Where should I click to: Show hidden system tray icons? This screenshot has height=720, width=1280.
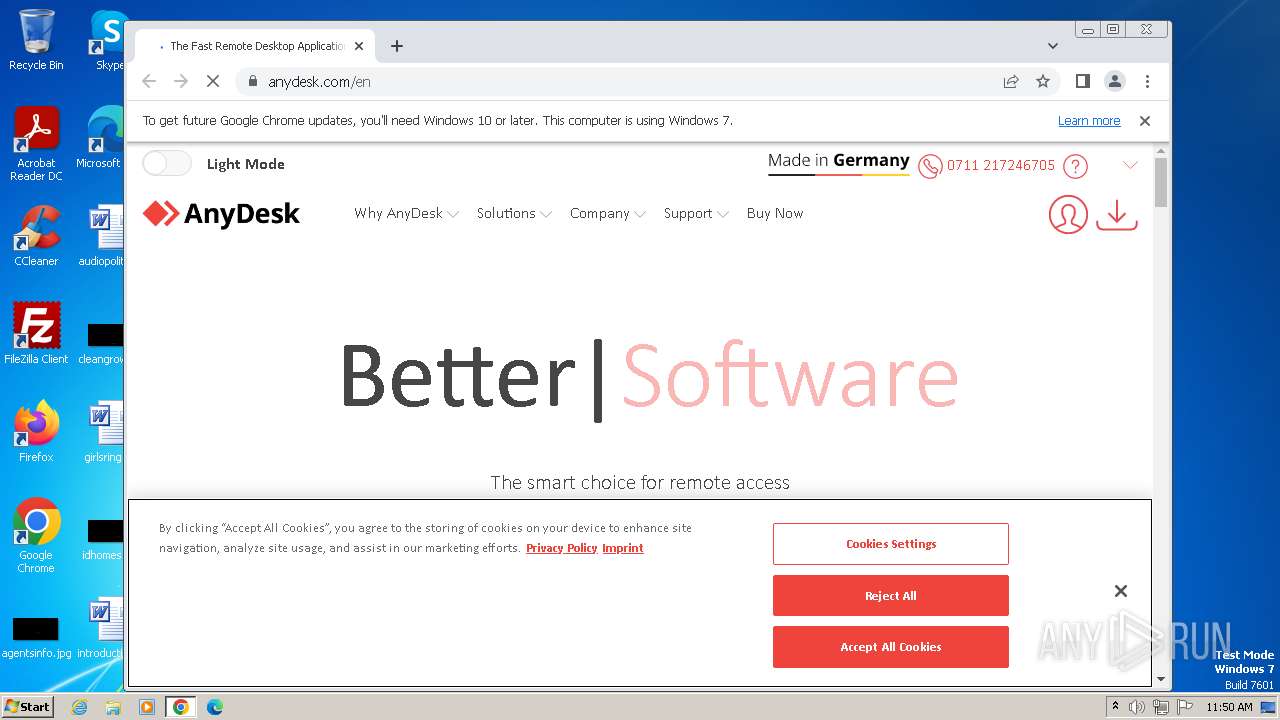point(1115,707)
